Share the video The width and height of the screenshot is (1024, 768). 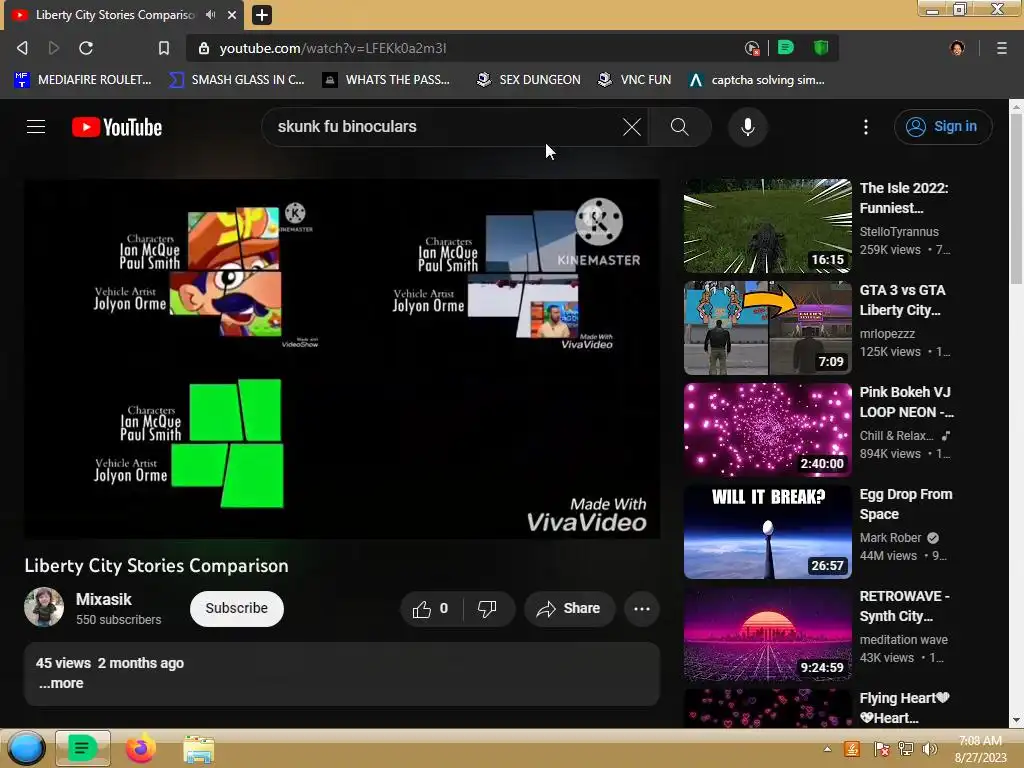tap(569, 609)
